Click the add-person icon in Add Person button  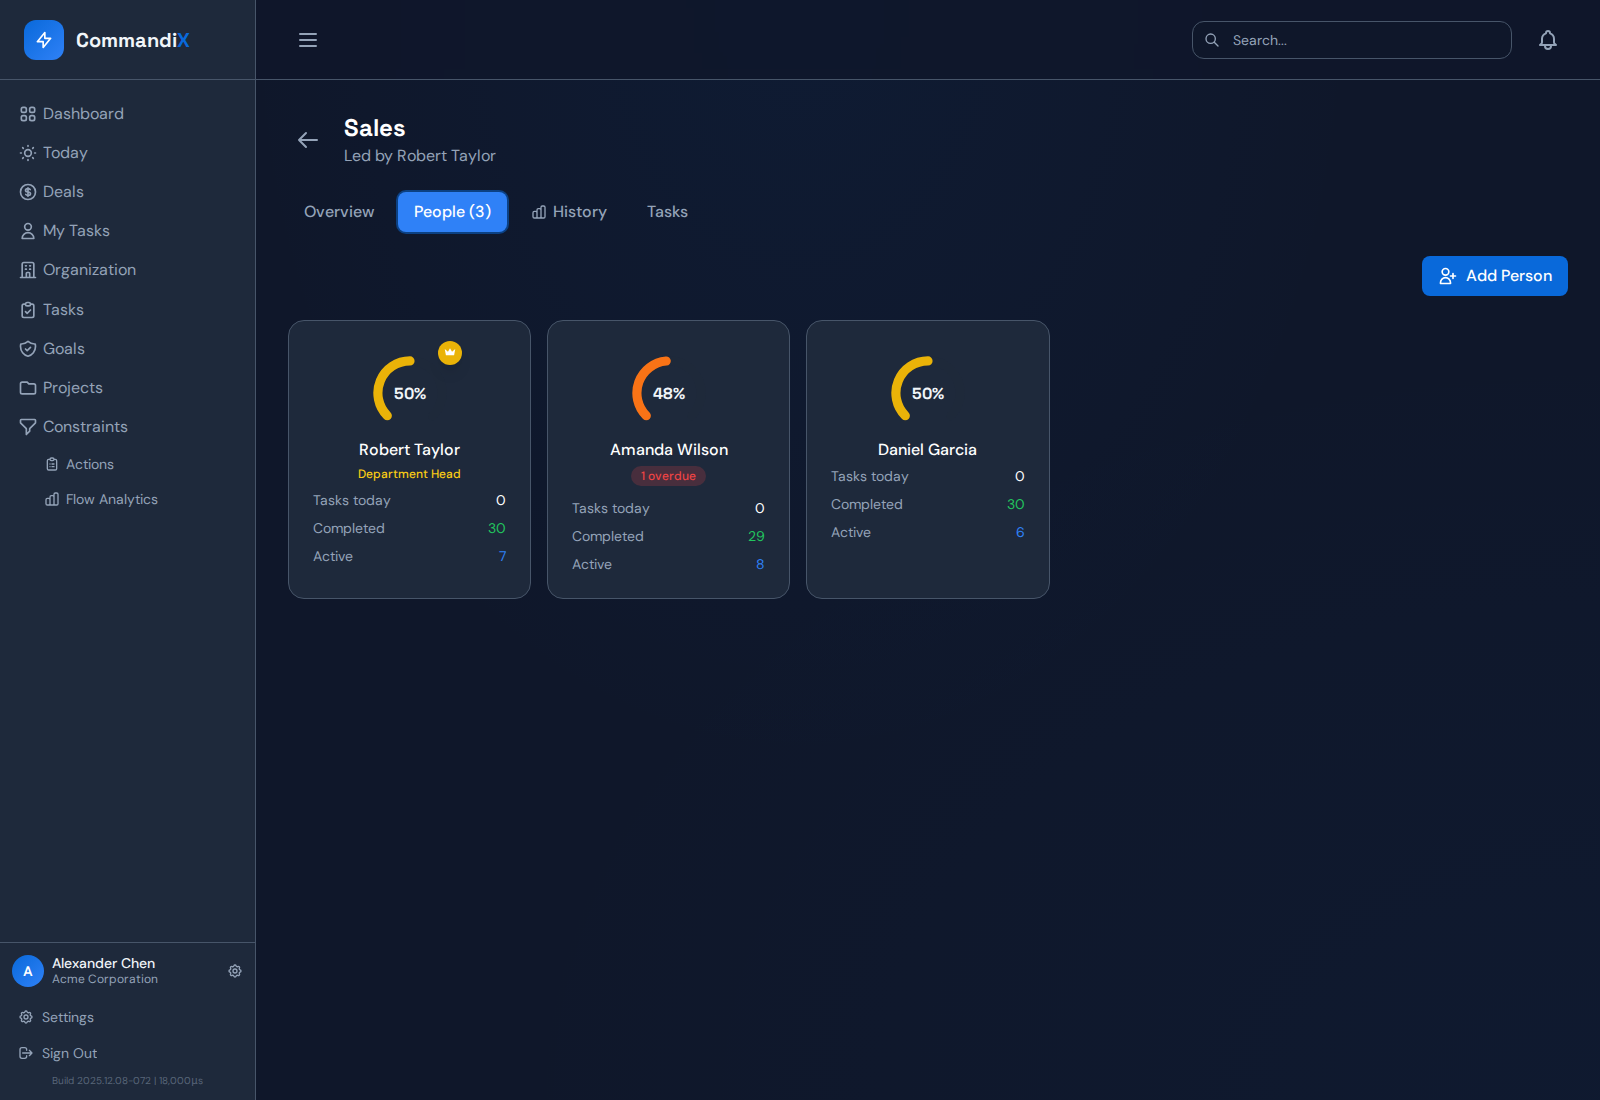tap(1447, 276)
